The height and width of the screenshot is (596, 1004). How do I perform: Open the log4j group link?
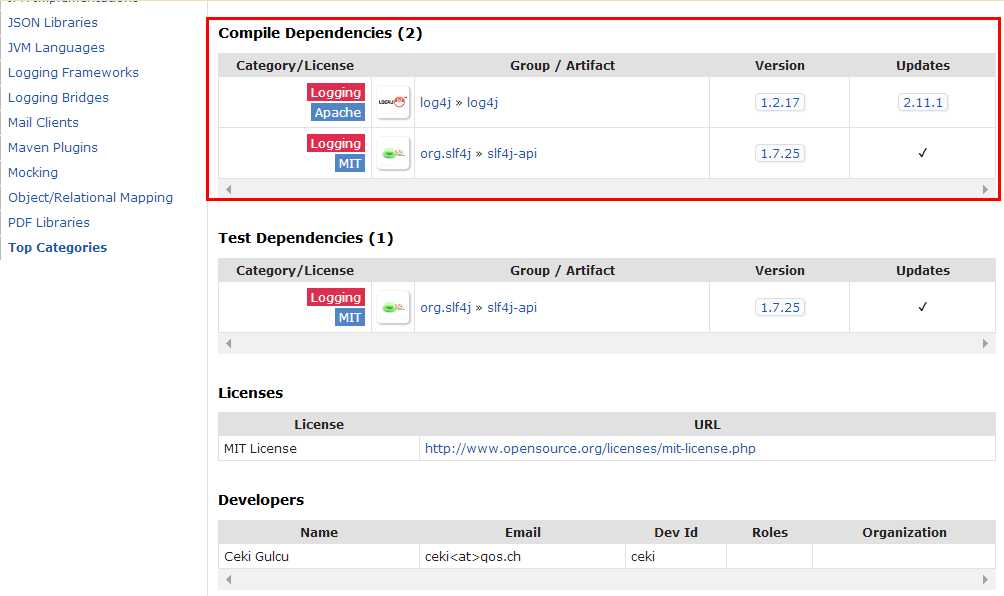(435, 102)
